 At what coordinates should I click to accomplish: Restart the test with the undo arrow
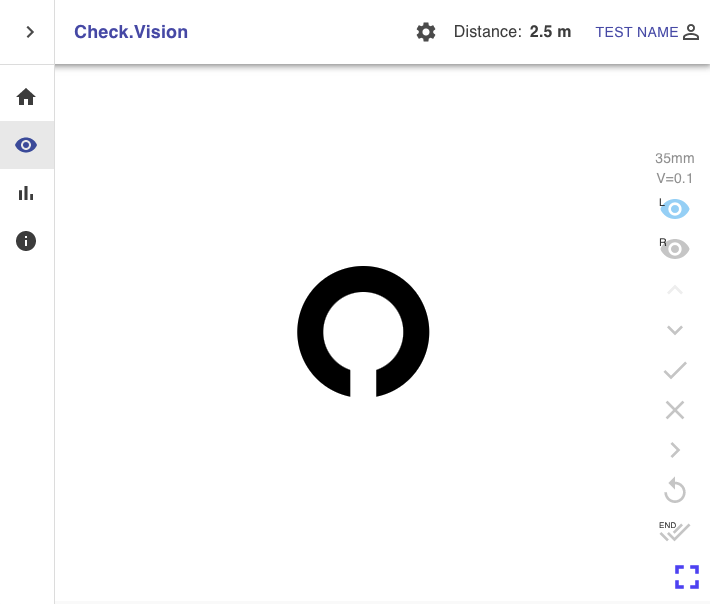(675, 490)
